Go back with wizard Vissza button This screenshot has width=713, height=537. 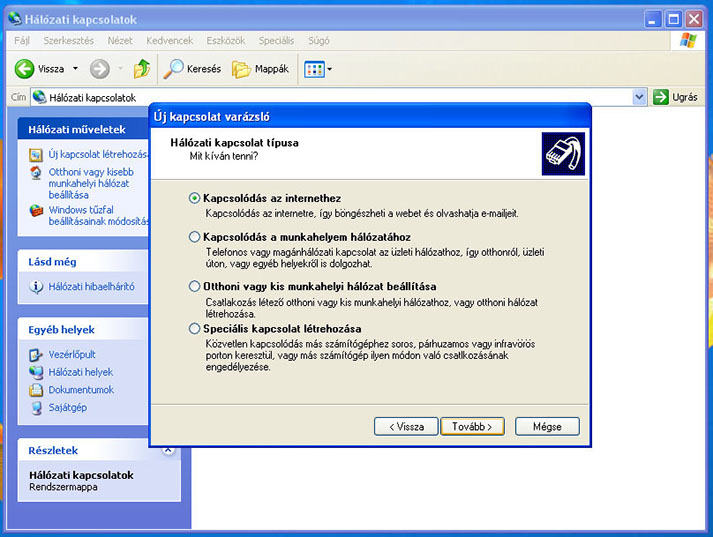(x=406, y=427)
